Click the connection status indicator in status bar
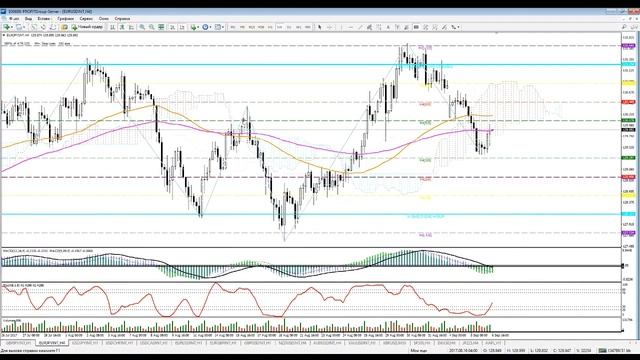Image resolution: width=640 pixels, height=360 pixels. (614, 351)
